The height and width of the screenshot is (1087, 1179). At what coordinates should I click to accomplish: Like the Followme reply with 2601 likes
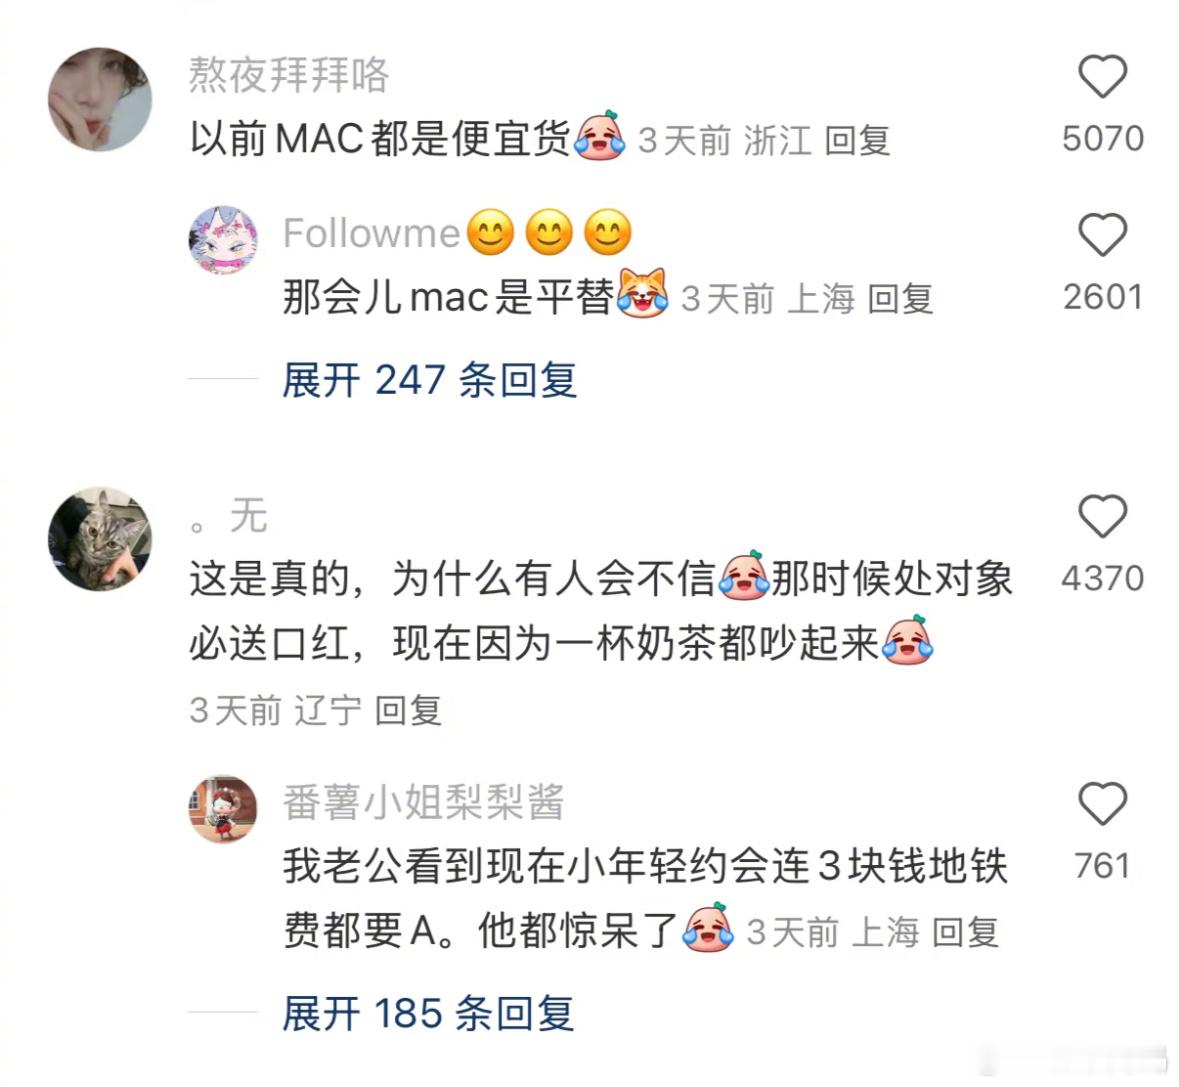coord(1102,235)
